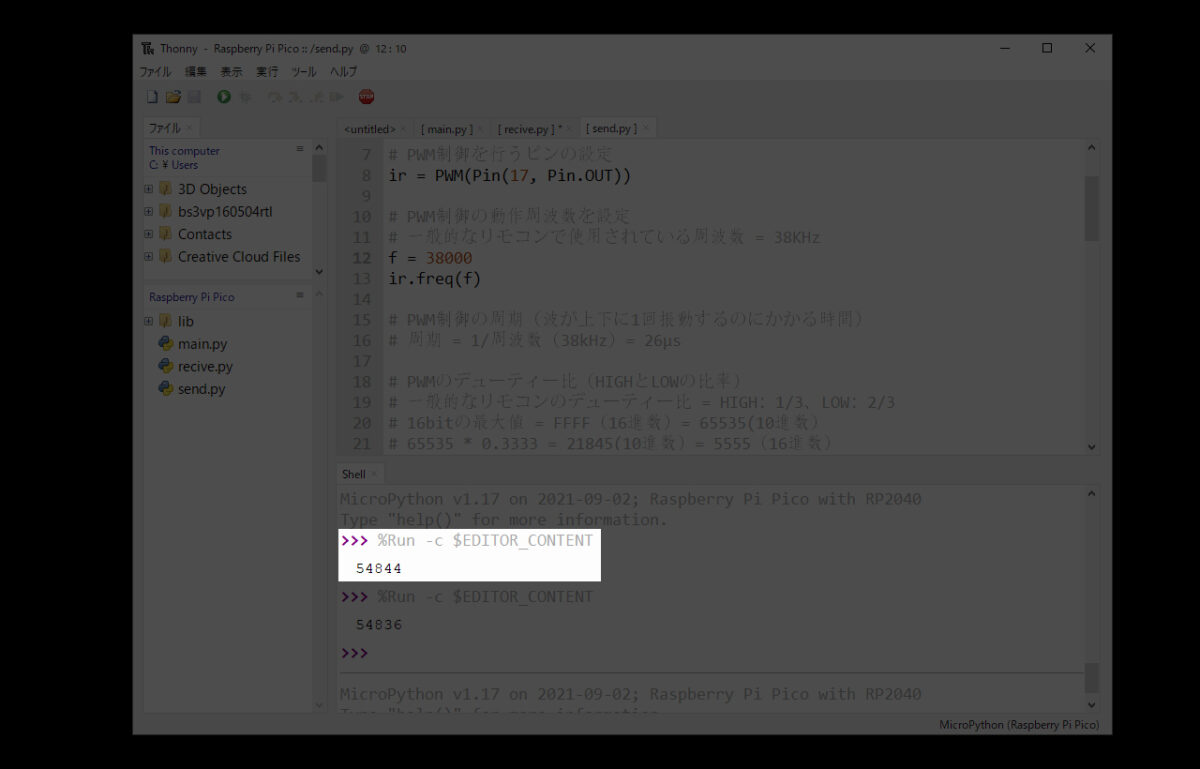Click the empty Shell prompt line
Screen dimensions: 1200x769
pos(600,653)
